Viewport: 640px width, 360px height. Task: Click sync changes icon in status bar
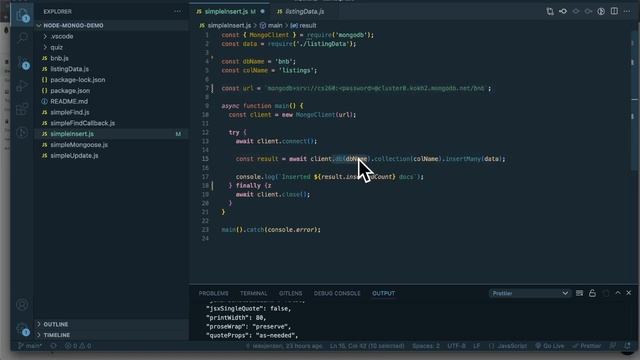pos(53,346)
